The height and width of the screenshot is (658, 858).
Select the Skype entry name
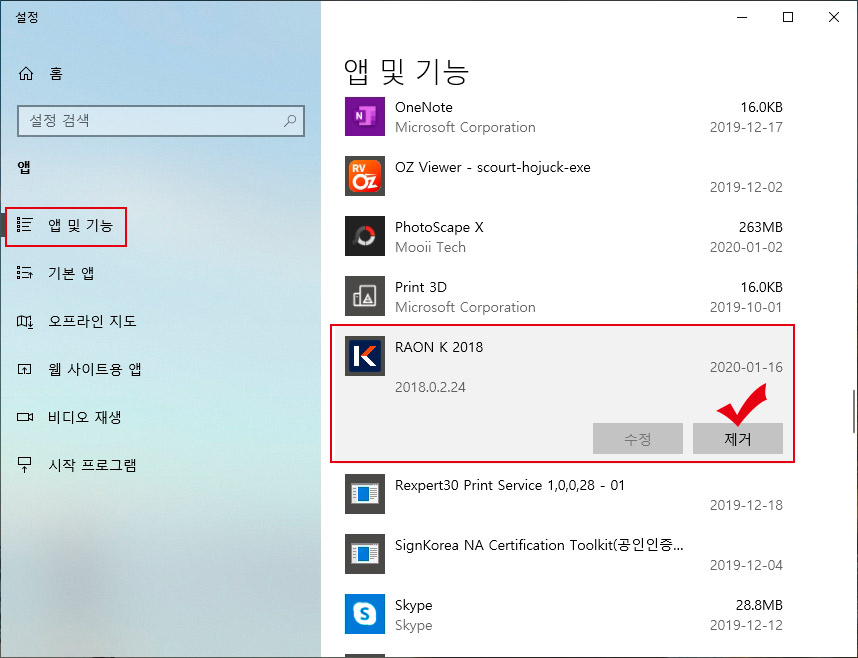[414, 605]
